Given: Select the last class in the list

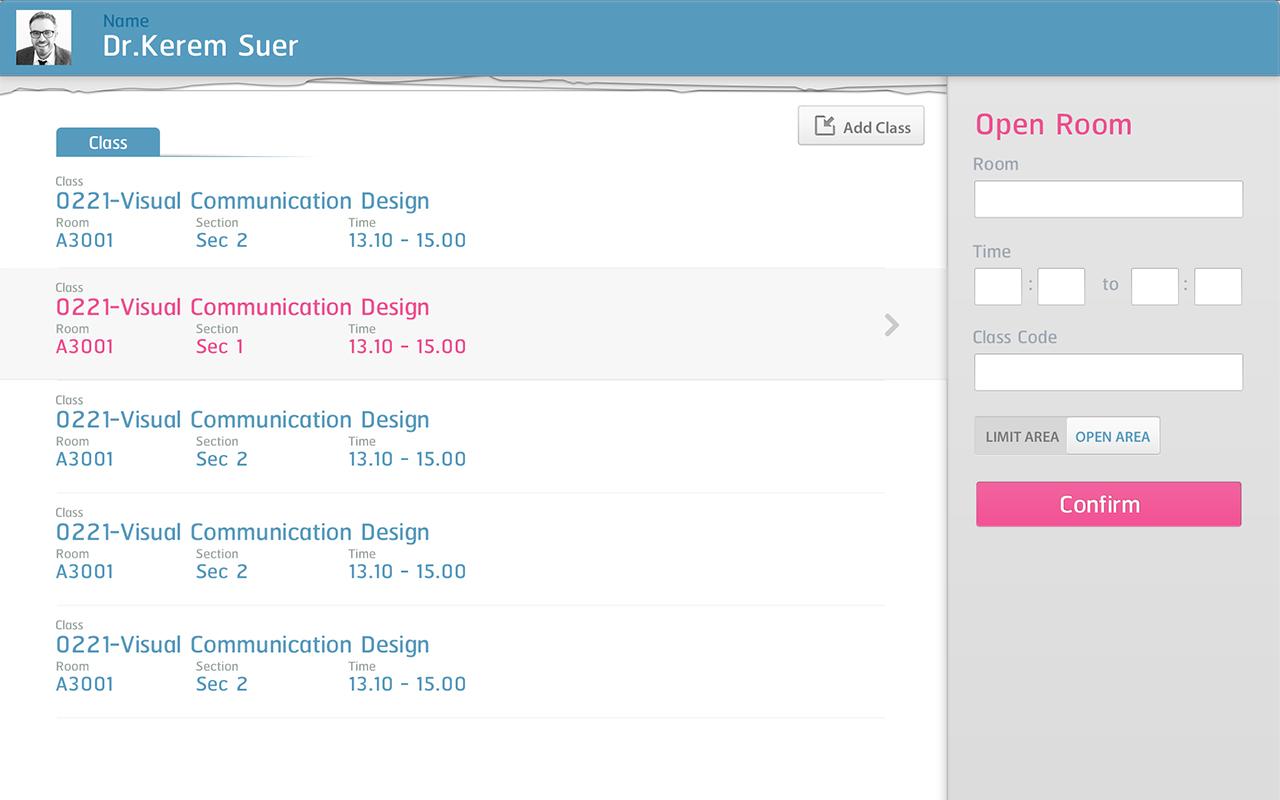Looking at the screenshot, I should point(243,645).
